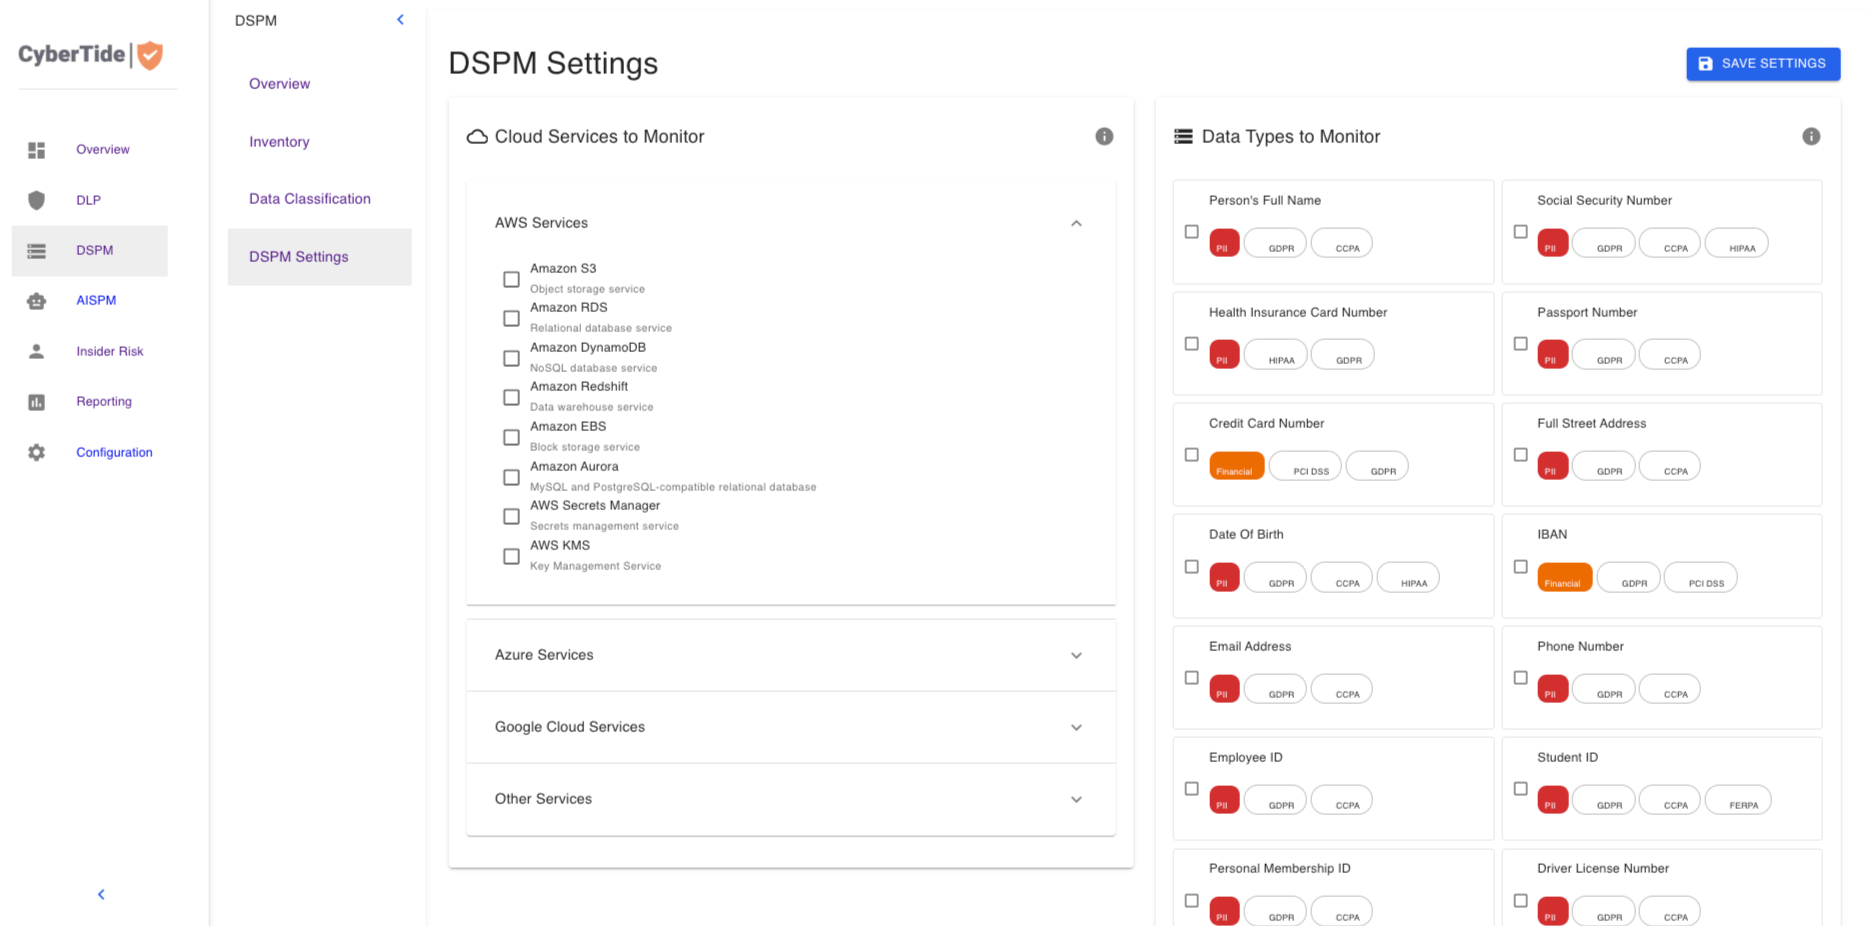
Task: Click the DLP shield icon in sidebar
Action: click(37, 200)
